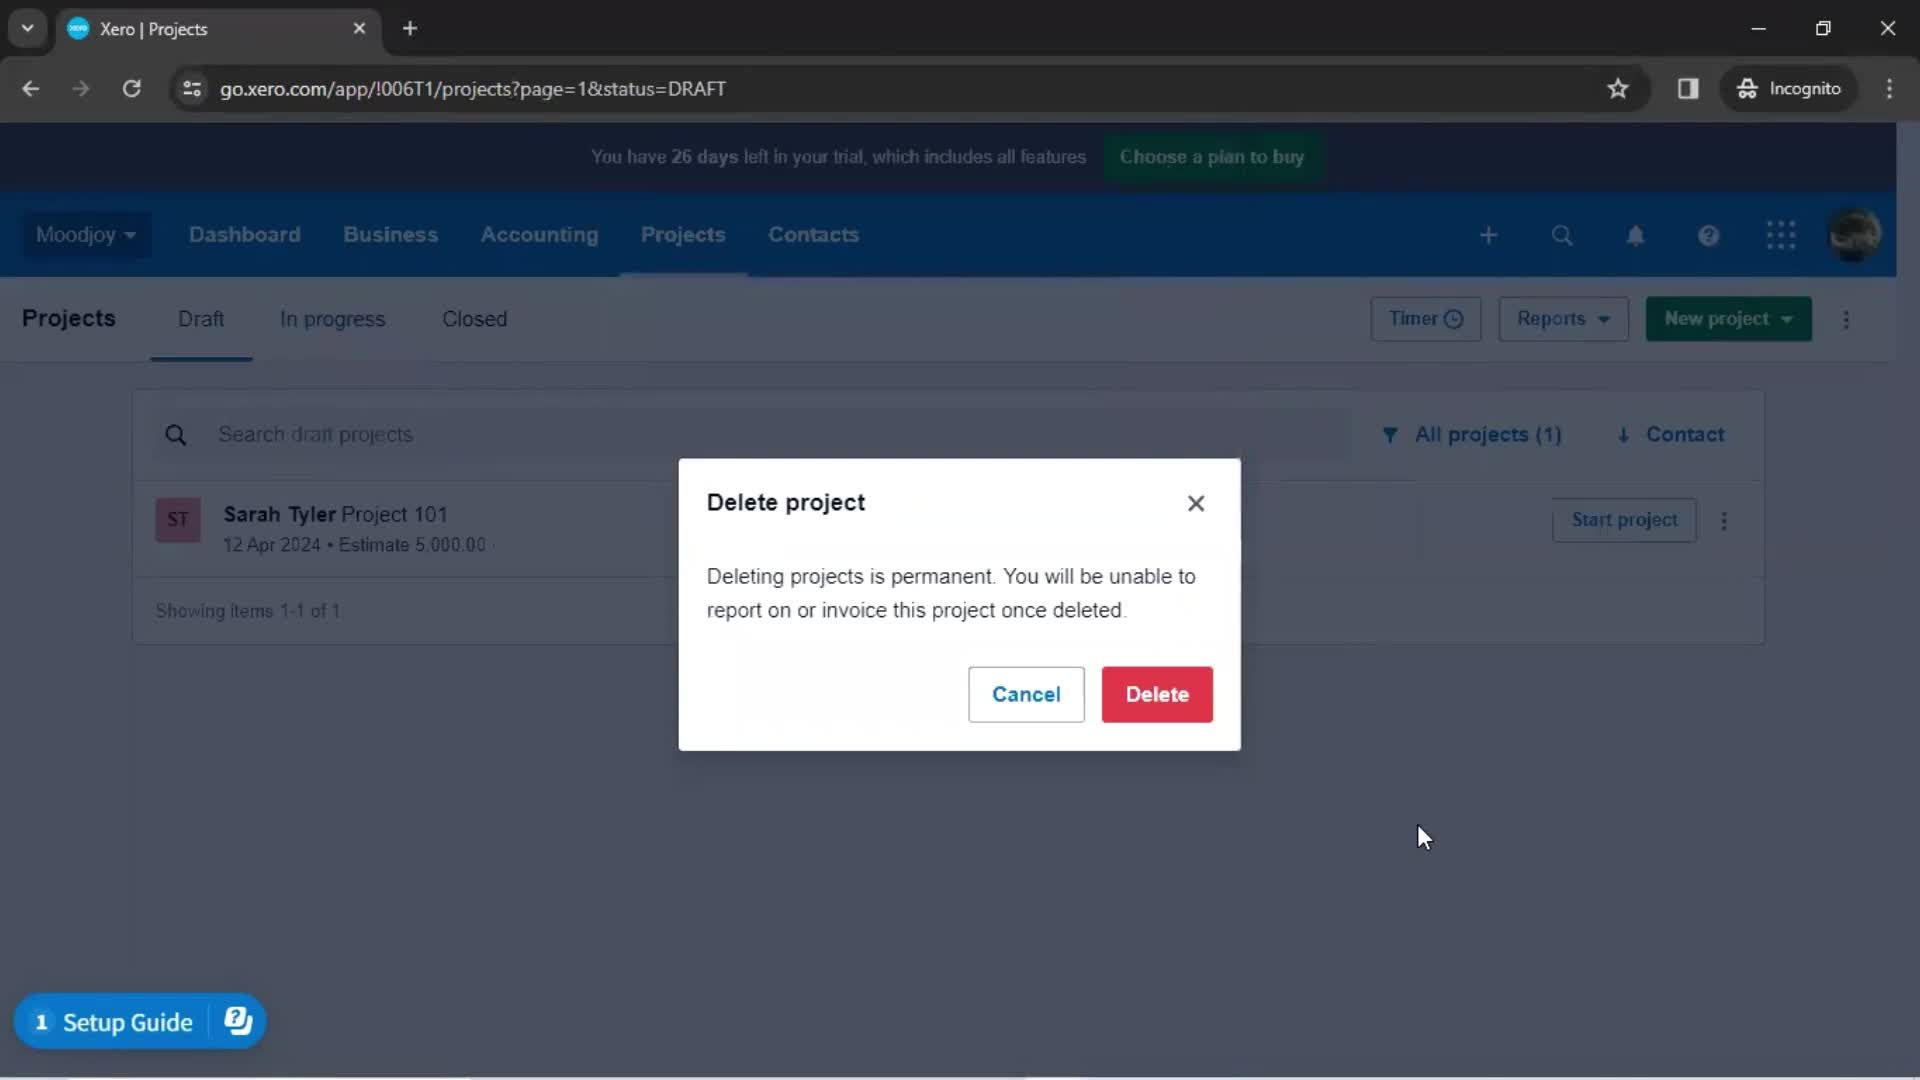1920x1080 pixels.
Task: Bookmark this page with the star
Action: pos(1617,89)
